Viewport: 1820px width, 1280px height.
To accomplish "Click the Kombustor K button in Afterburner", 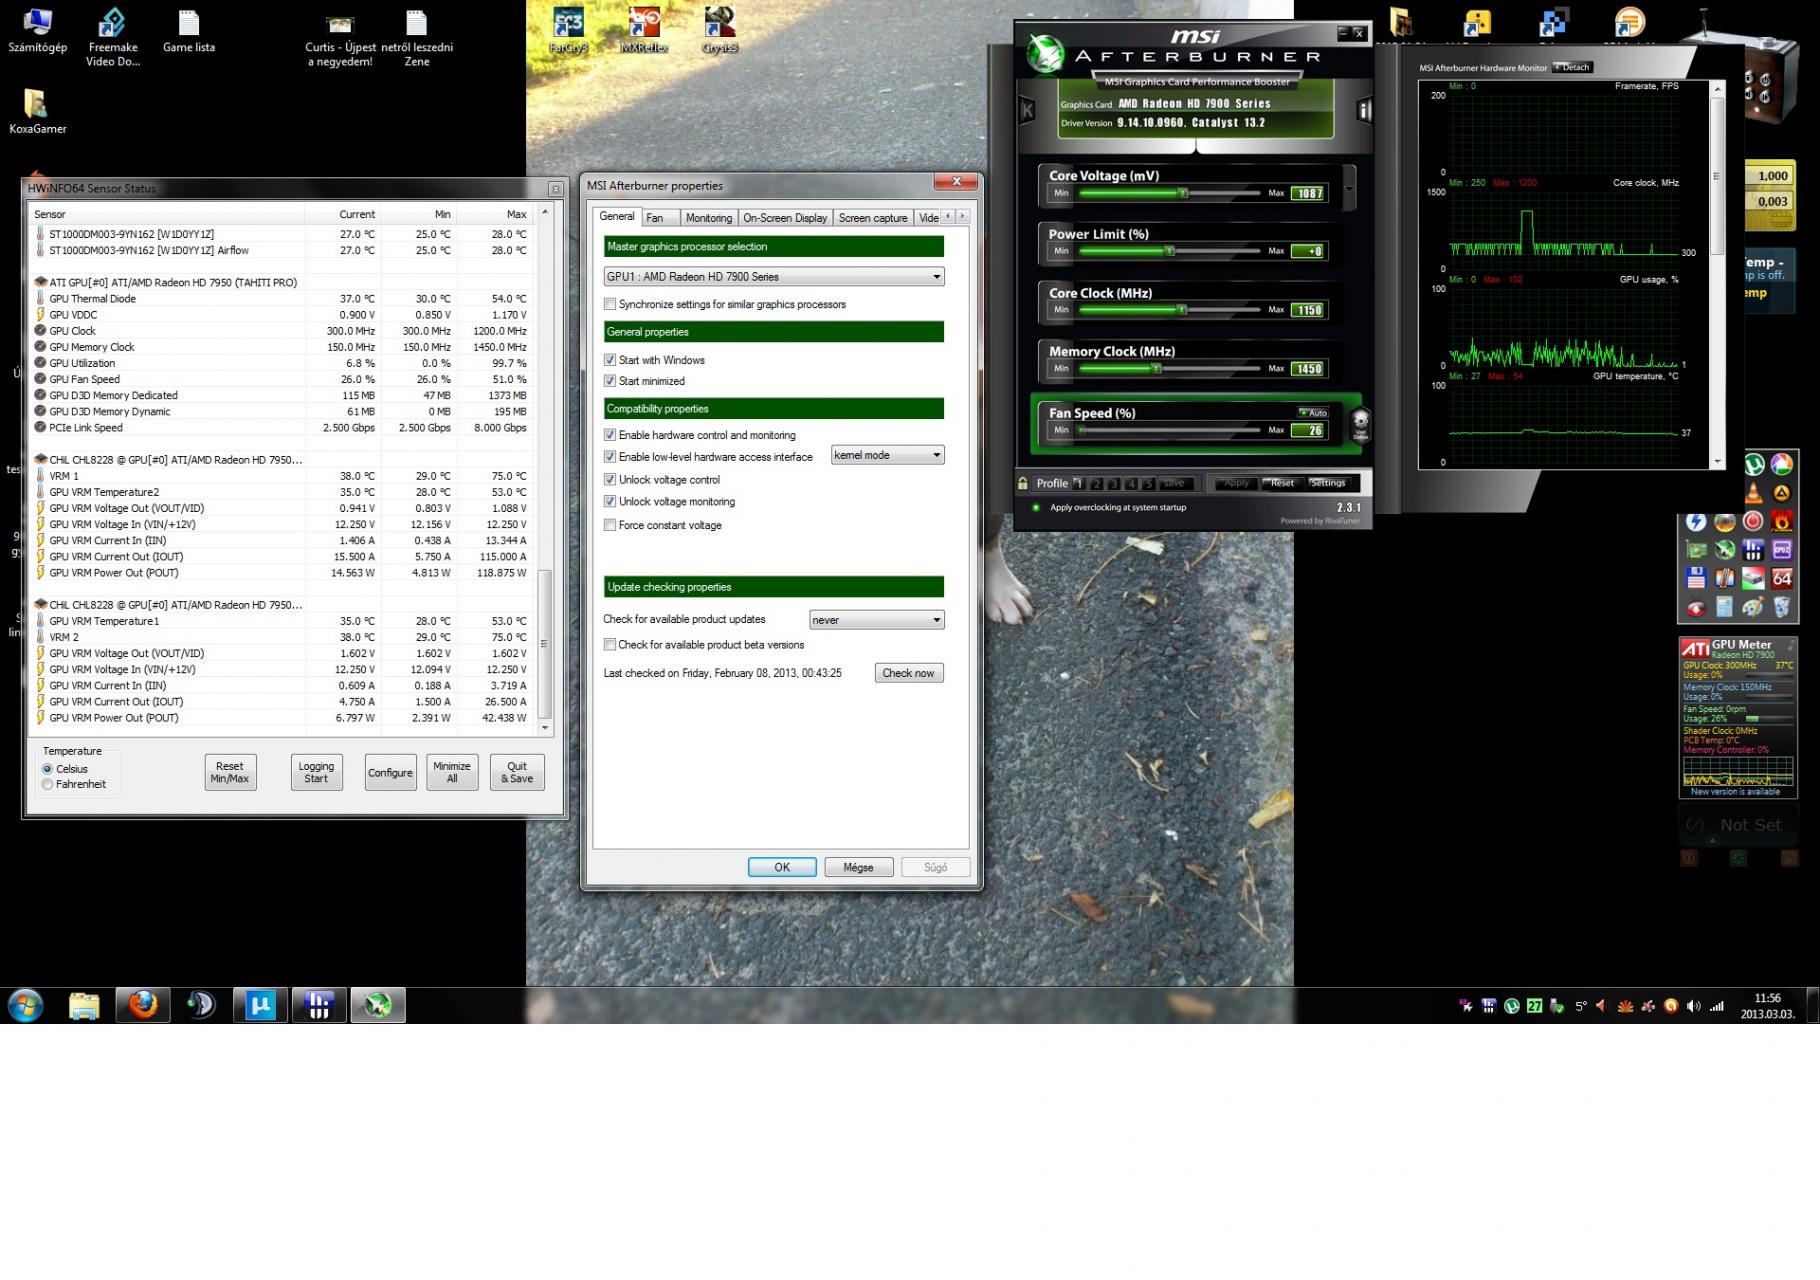I will (x=1027, y=110).
